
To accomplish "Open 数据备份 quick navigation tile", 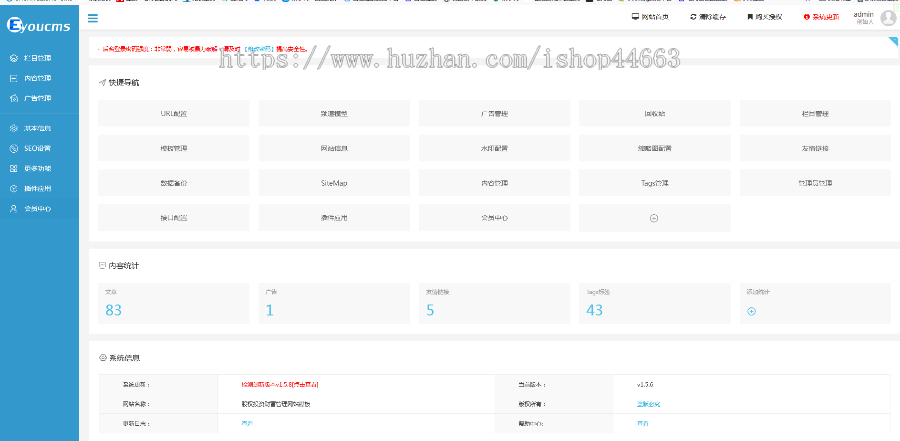I will (174, 183).
